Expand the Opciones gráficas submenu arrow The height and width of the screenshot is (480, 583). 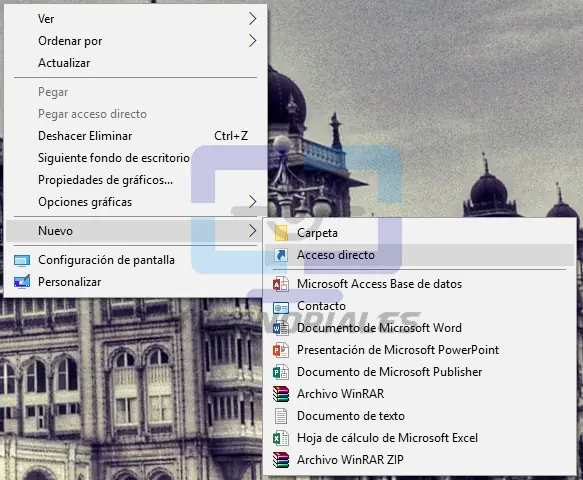(x=252, y=202)
